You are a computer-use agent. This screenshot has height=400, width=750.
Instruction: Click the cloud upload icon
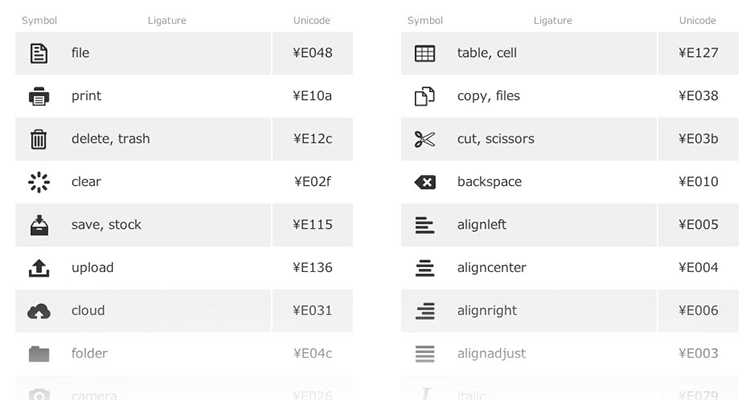coord(39,311)
